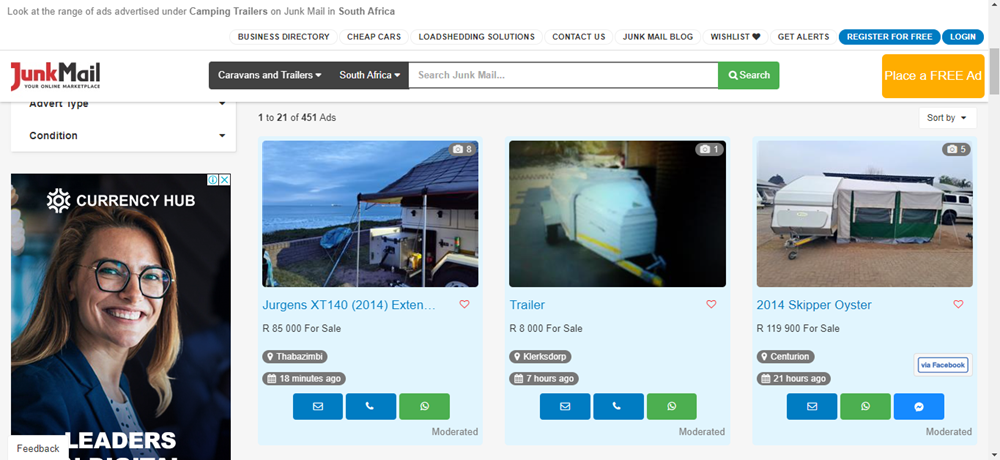This screenshot has height=460, width=1000.
Task: Click the R 85 000 For Sale price
Action: (302, 329)
